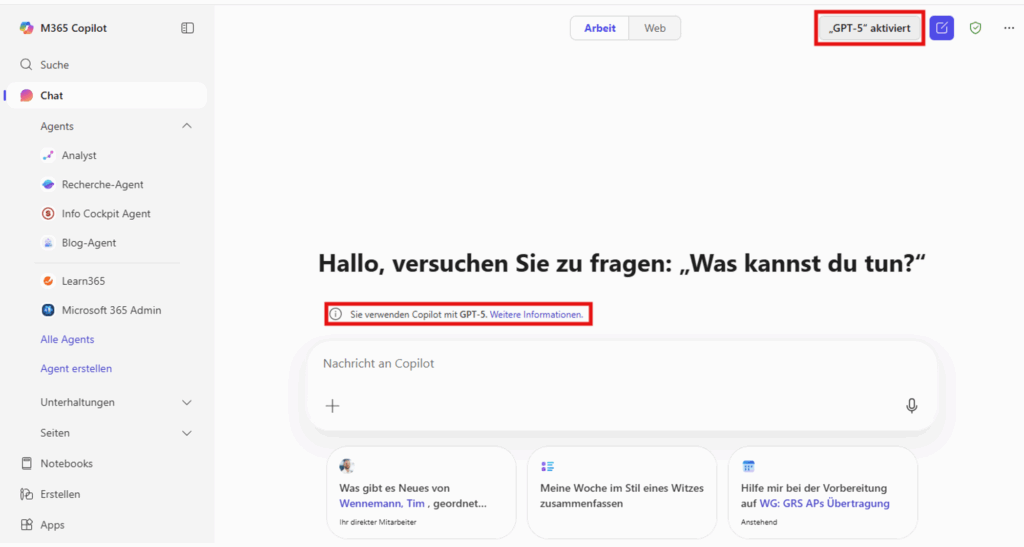Collapse the Agents section chevron
1024x547 pixels.
click(x=187, y=126)
